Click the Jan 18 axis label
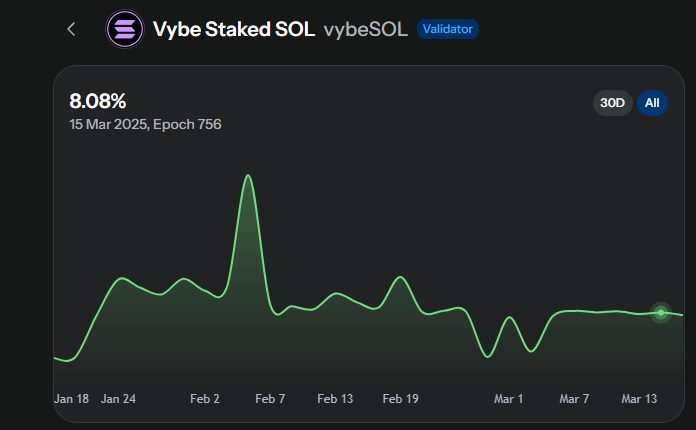Screen dimensions: 696x430 coord(71,399)
